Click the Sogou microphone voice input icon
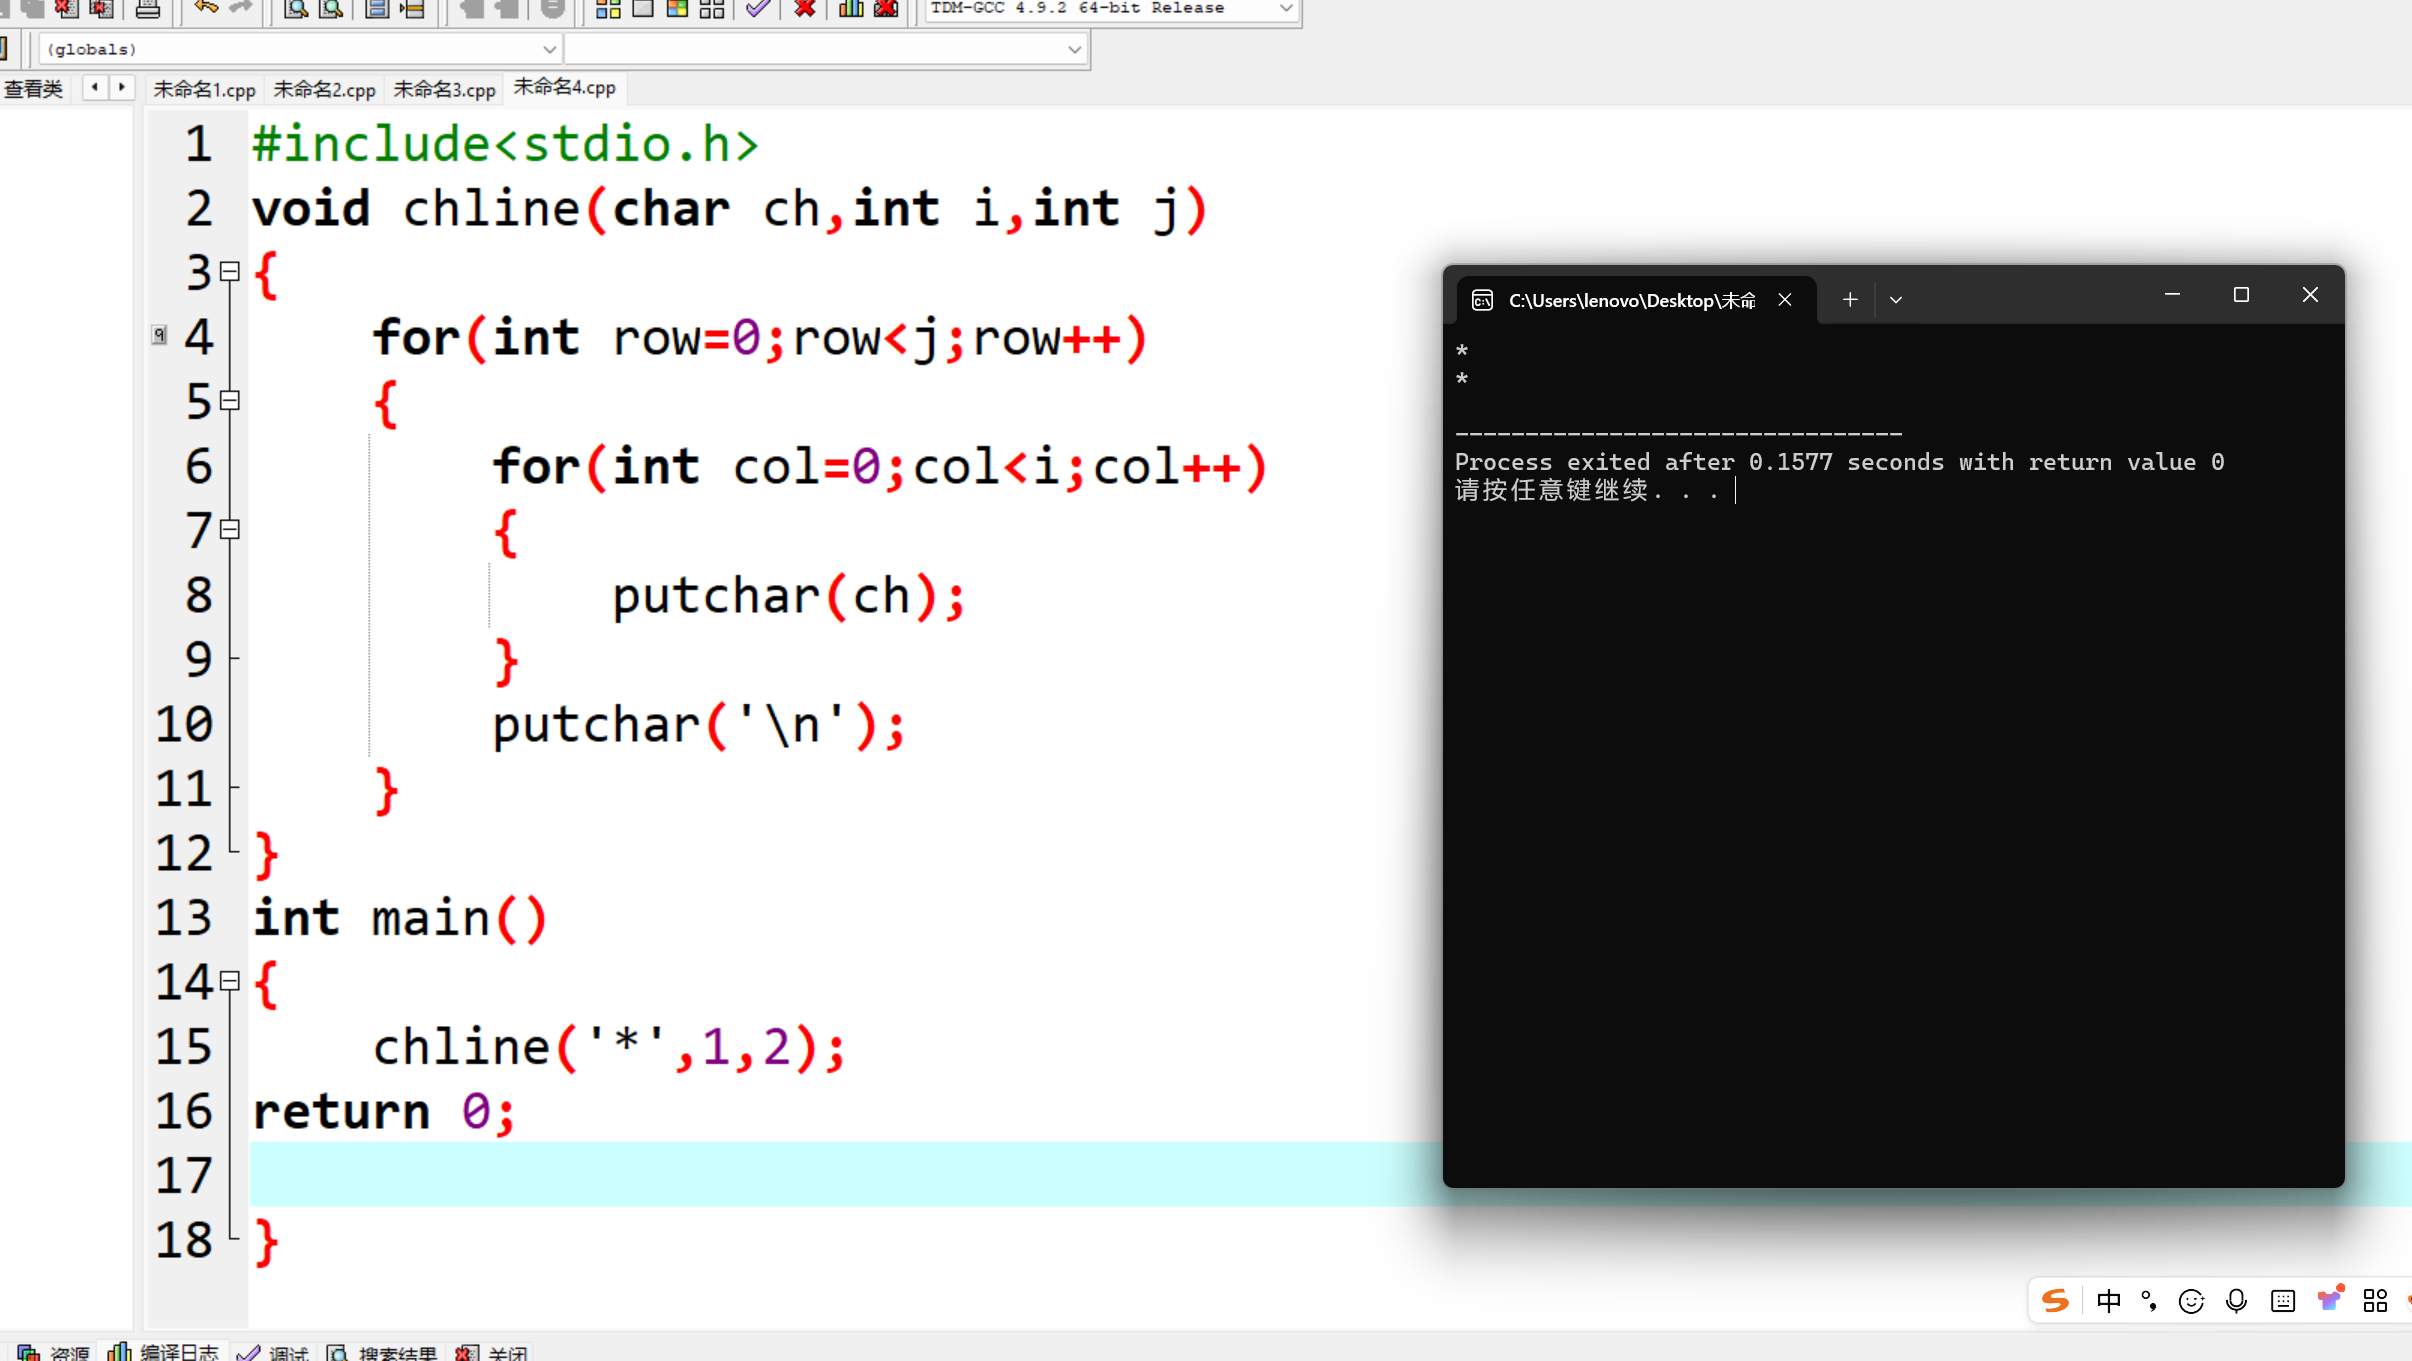 [x=2236, y=1301]
